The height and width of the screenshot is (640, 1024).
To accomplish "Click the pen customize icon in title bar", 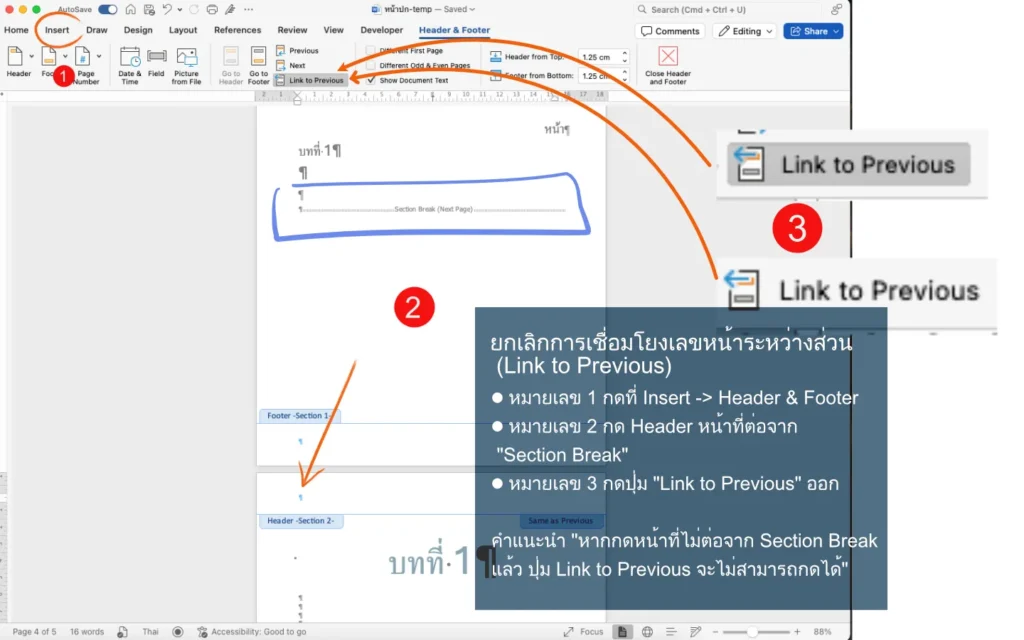I will click(230, 9).
